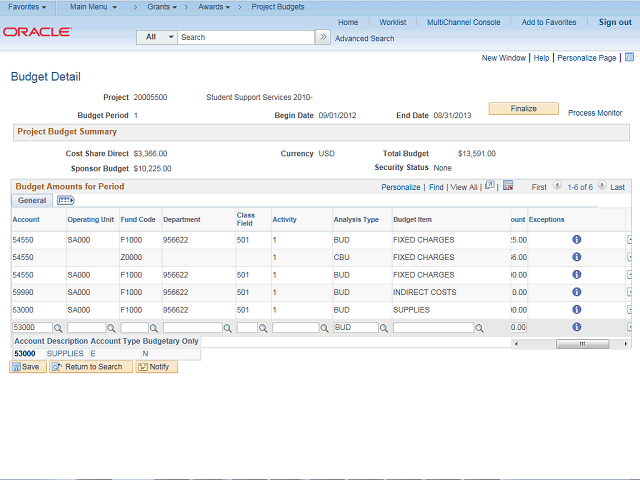The image size is (640, 480).
Task: Open the Operating Unit lookup magnifier
Action: (112, 328)
